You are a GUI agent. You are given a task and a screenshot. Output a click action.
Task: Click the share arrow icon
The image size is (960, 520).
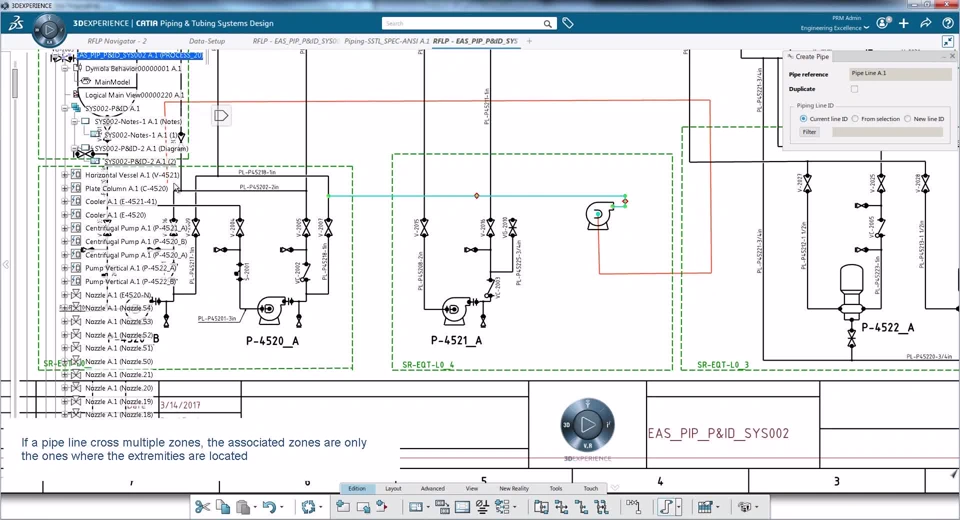[926, 23]
